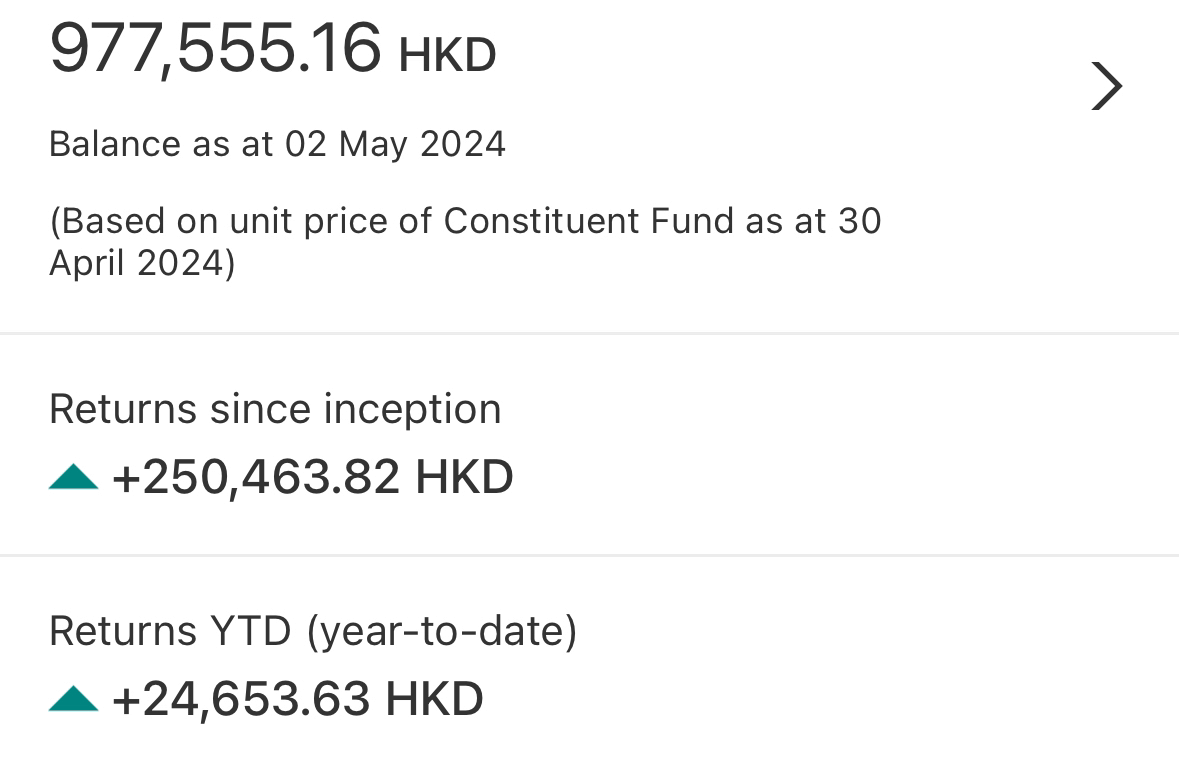The width and height of the screenshot is (1179, 771).
Task: Tap the HKD label beside the balance
Action: pos(447,56)
